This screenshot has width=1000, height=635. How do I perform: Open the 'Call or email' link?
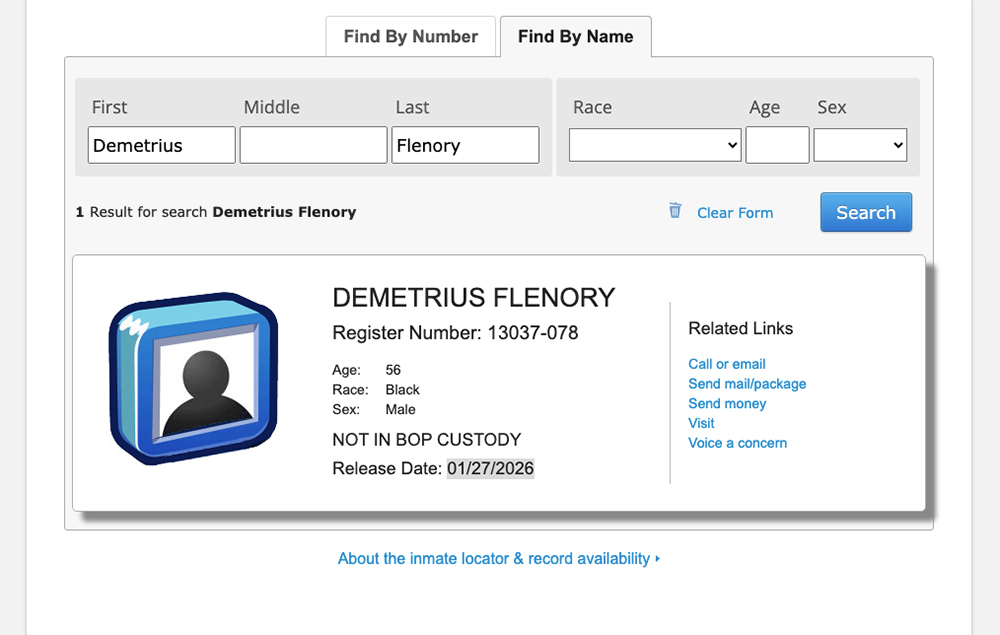[727, 364]
